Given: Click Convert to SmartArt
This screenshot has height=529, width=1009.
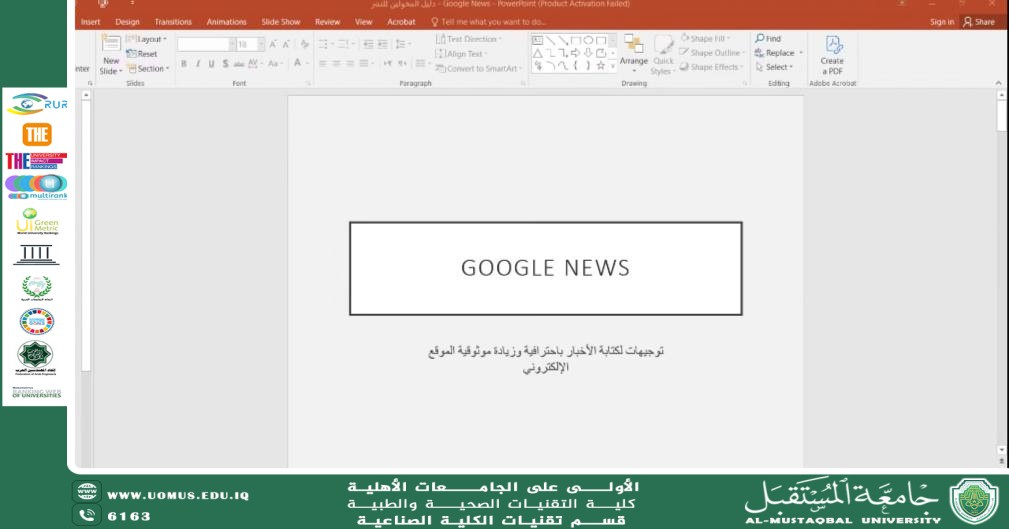Looking at the screenshot, I should pos(477,68).
